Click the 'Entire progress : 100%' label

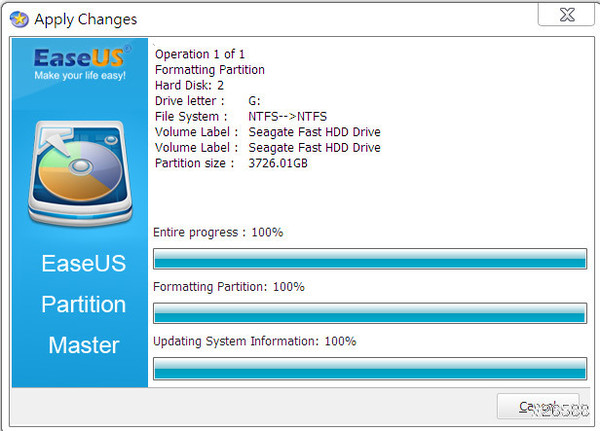click(x=218, y=232)
